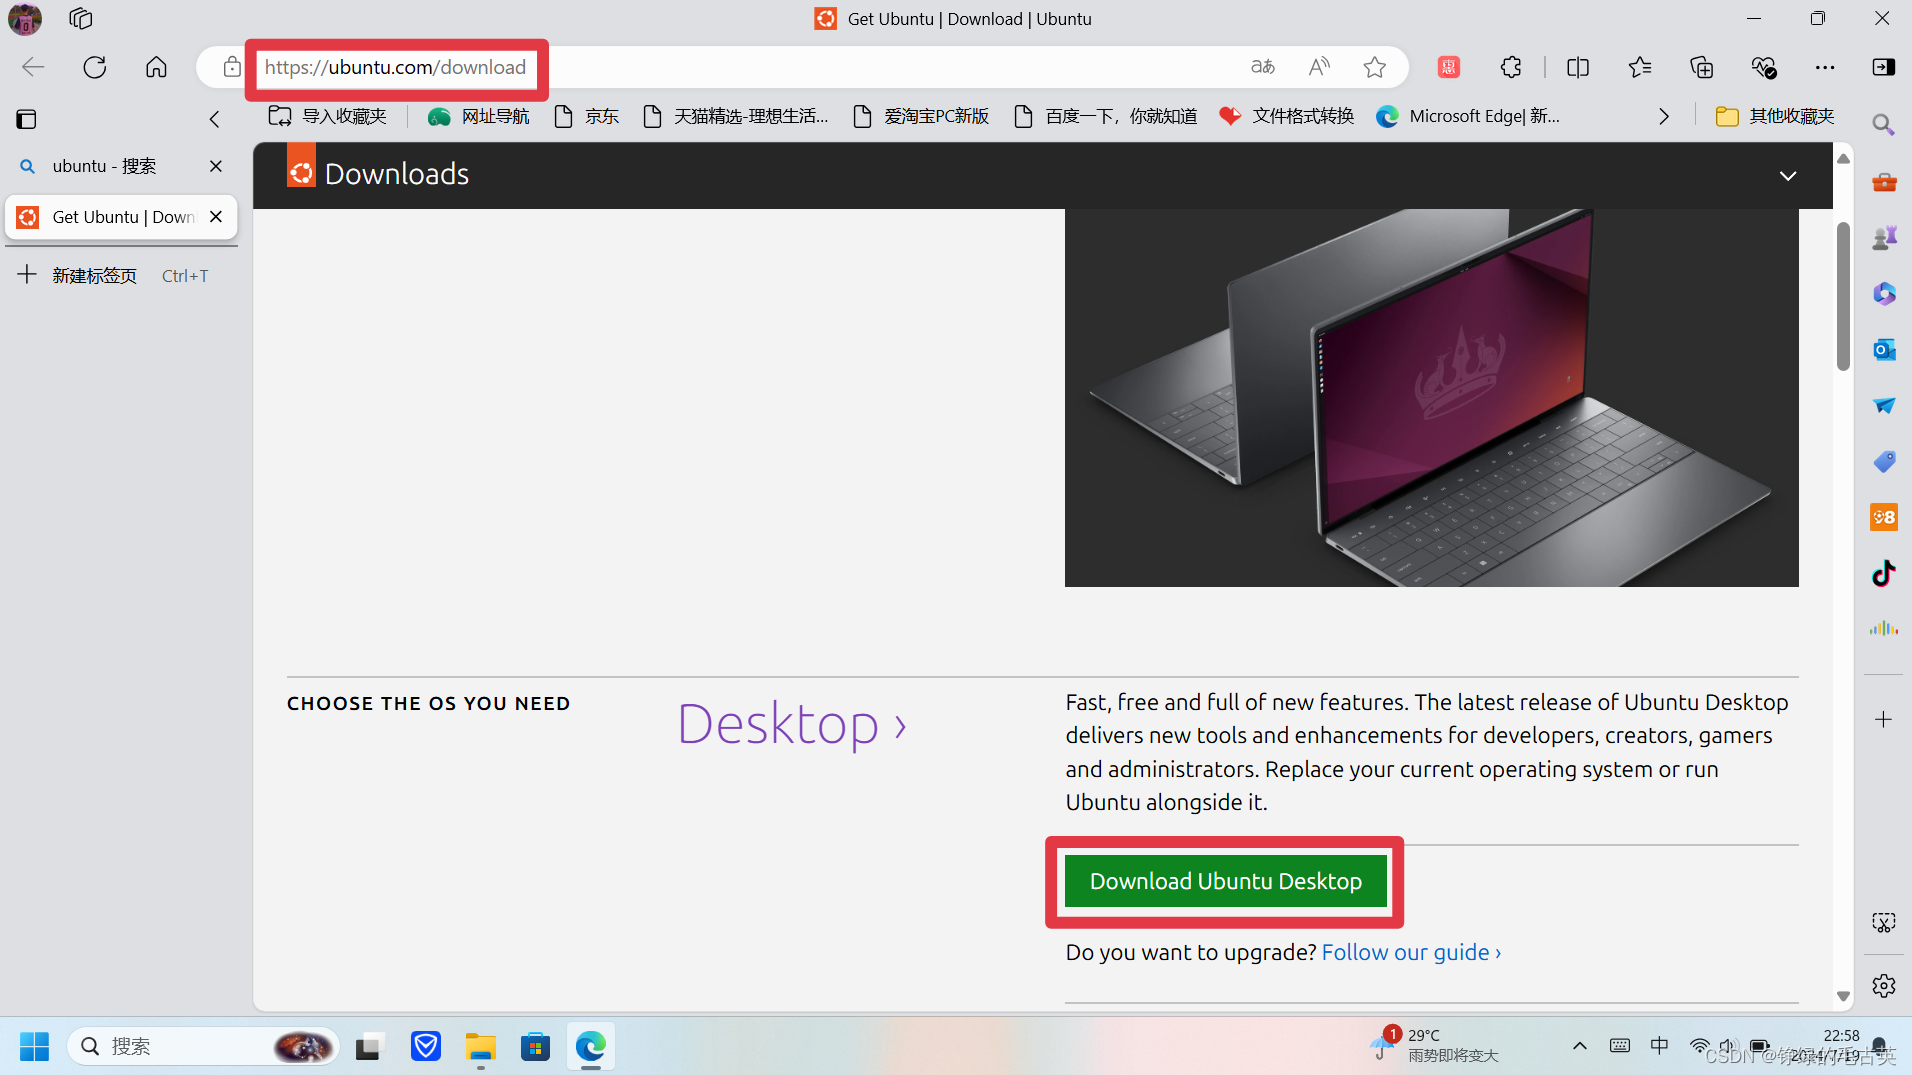Show more favorites bar items chevron
The height and width of the screenshot is (1075, 1912).
pos(1664,116)
